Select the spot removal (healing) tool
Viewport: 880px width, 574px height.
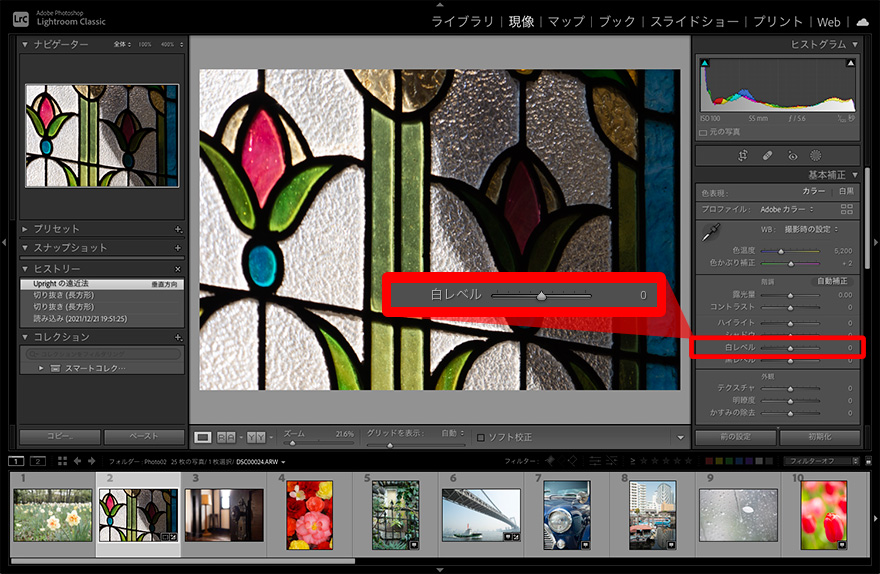coord(767,156)
